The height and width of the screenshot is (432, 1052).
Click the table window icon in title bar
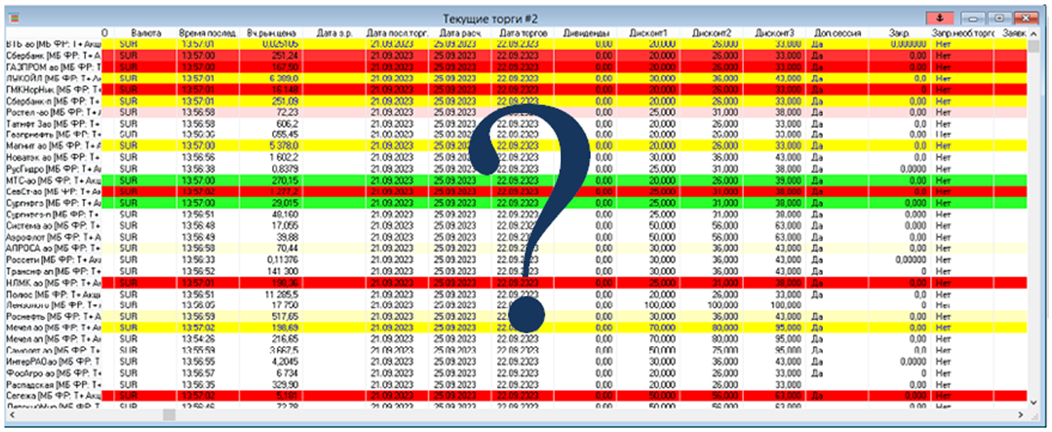pyautogui.click(x=15, y=17)
